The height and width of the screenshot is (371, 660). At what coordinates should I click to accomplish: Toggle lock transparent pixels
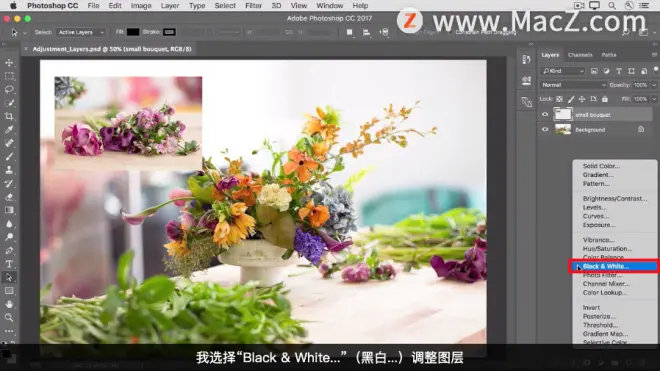559,99
